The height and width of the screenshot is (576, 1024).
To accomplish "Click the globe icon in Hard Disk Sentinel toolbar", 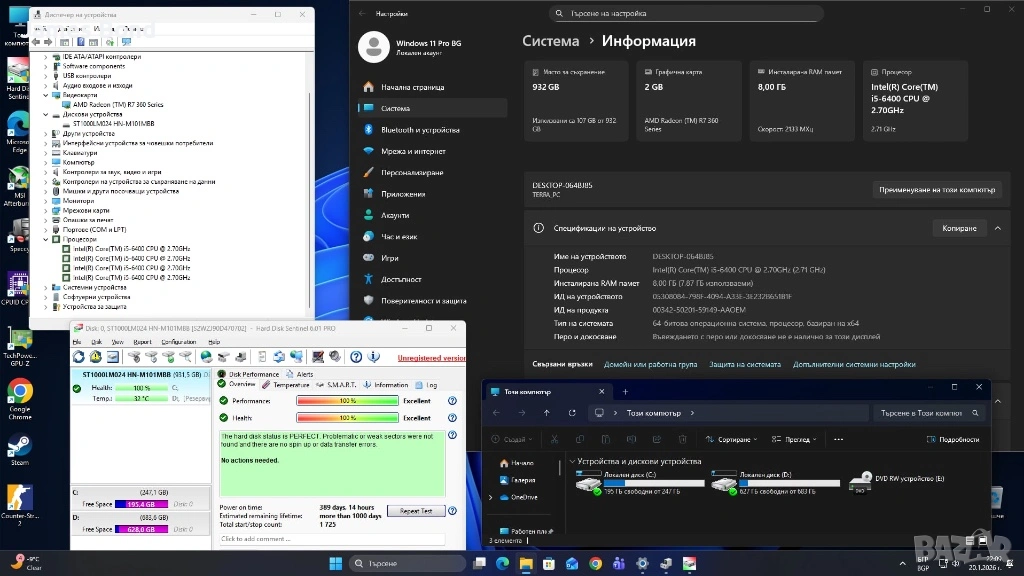I will point(206,357).
